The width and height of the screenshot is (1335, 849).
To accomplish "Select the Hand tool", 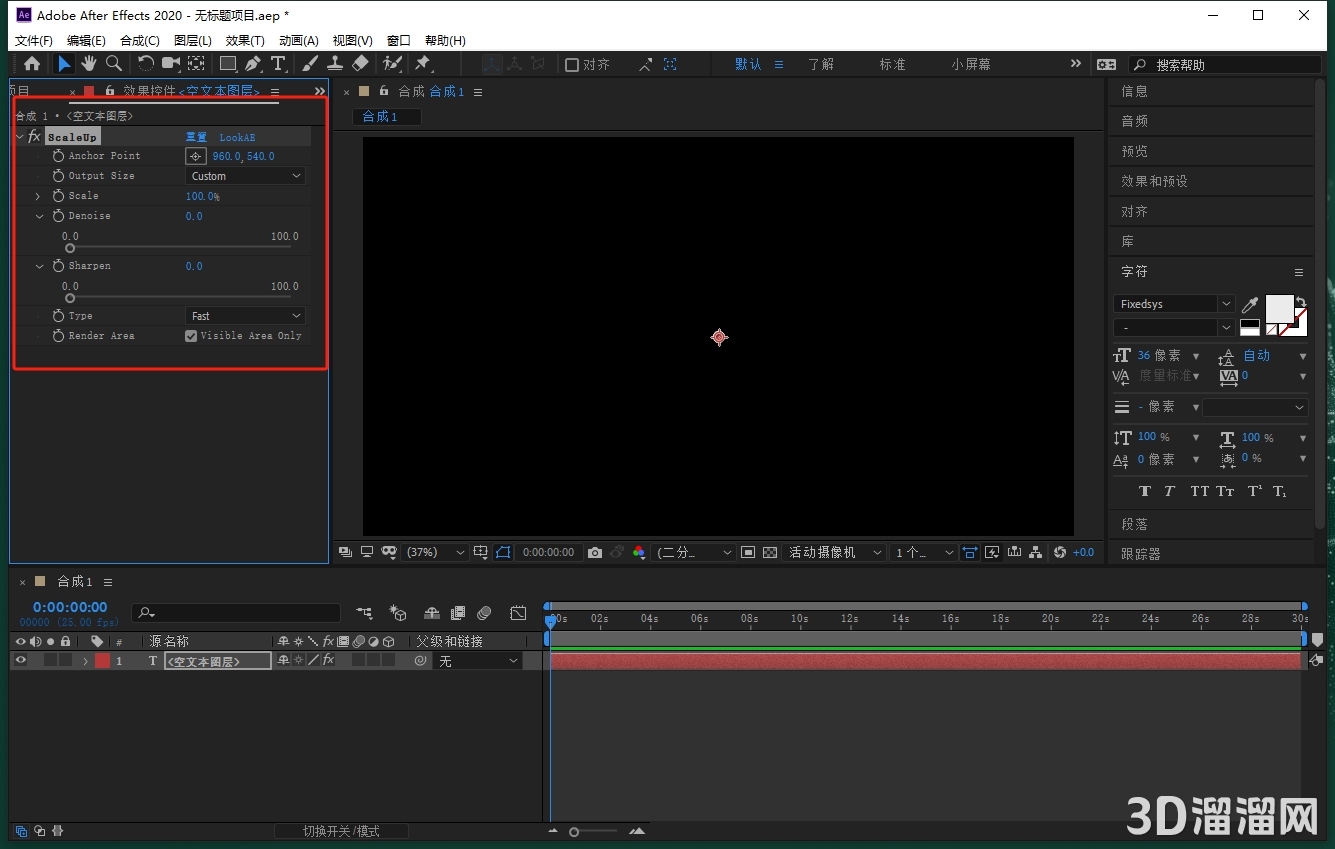I will 89,64.
